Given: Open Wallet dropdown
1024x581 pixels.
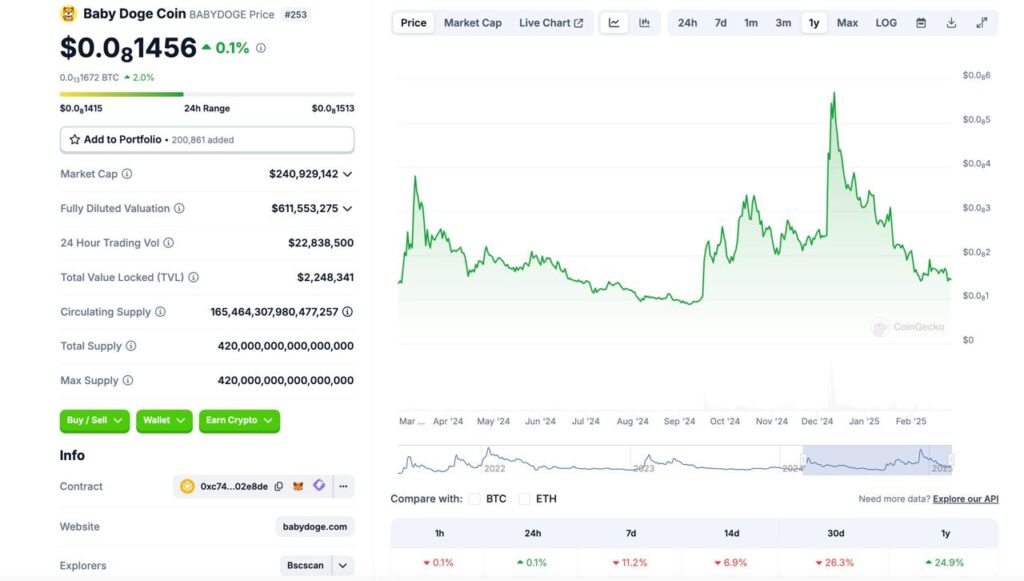Looking at the screenshot, I should coord(164,420).
